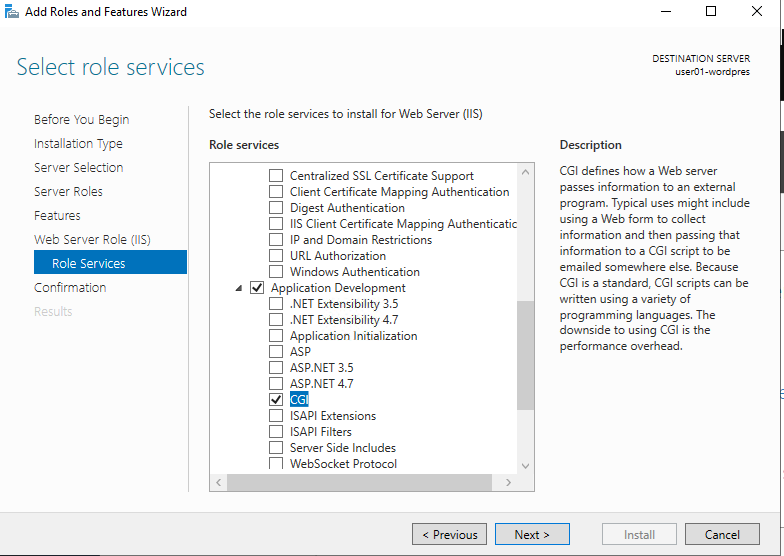
Task: Check ISAPI Filters
Action: coord(276,432)
